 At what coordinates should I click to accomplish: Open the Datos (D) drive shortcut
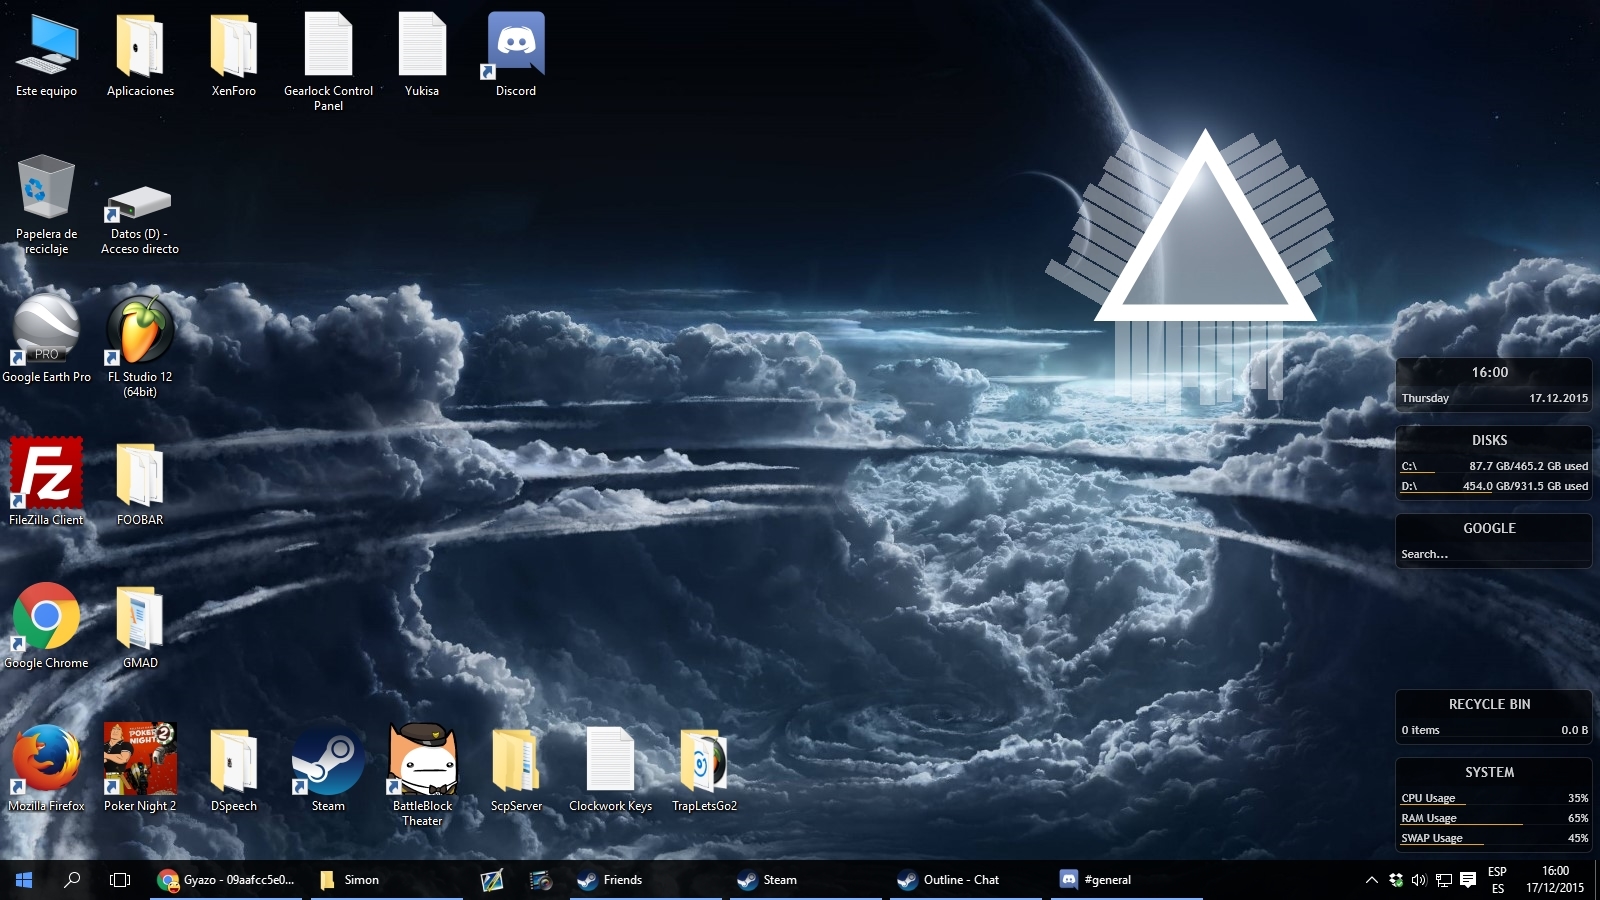click(x=140, y=202)
